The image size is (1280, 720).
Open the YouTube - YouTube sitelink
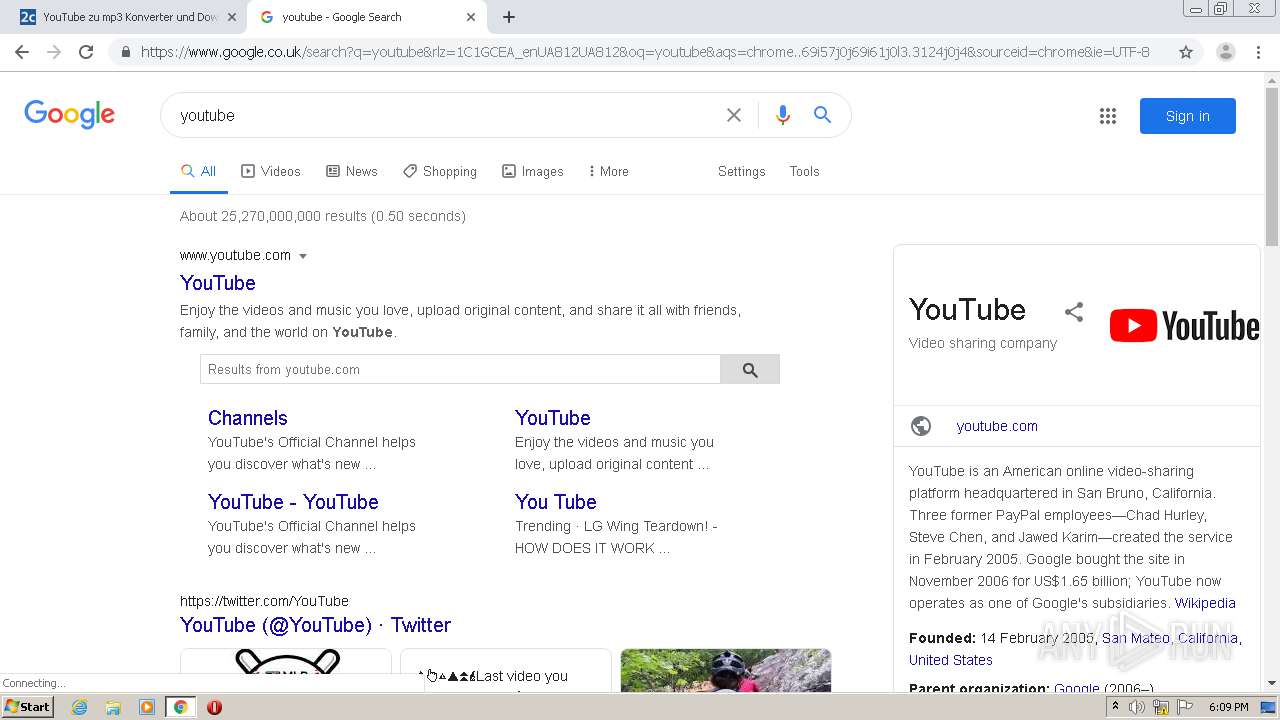click(x=293, y=502)
